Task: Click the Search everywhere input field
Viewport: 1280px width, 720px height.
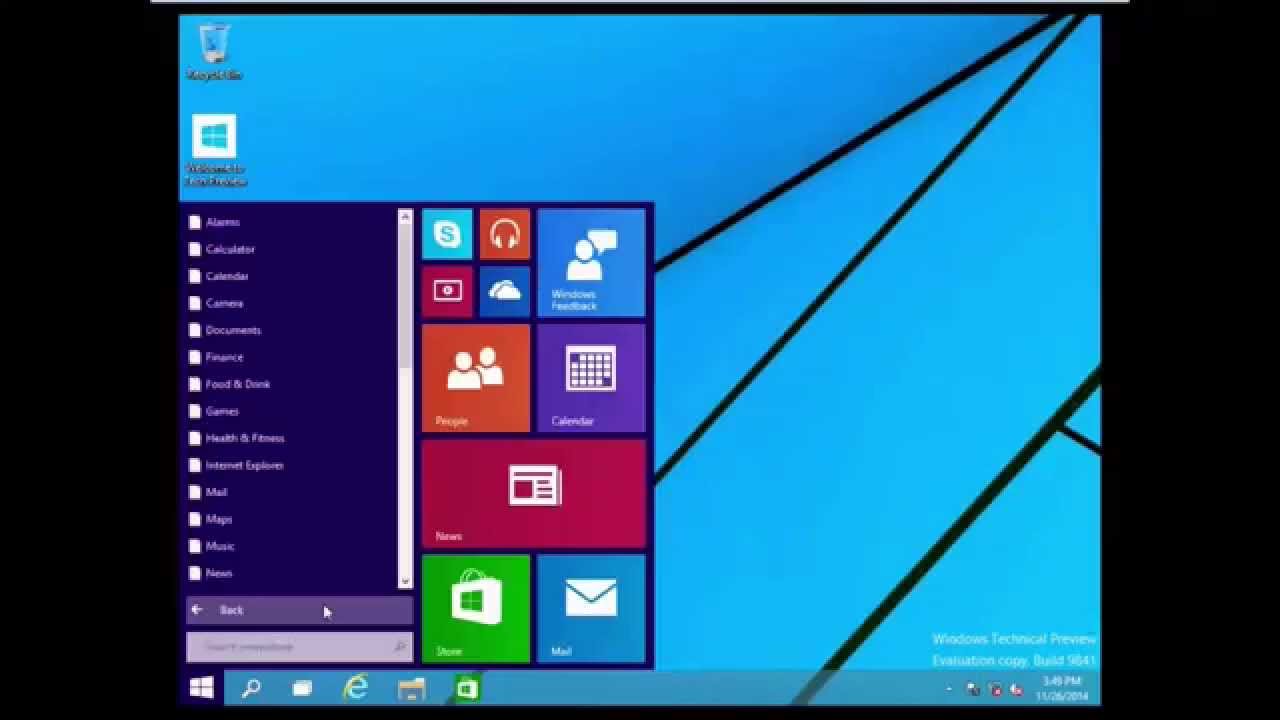Action: click(x=299, y=647)
